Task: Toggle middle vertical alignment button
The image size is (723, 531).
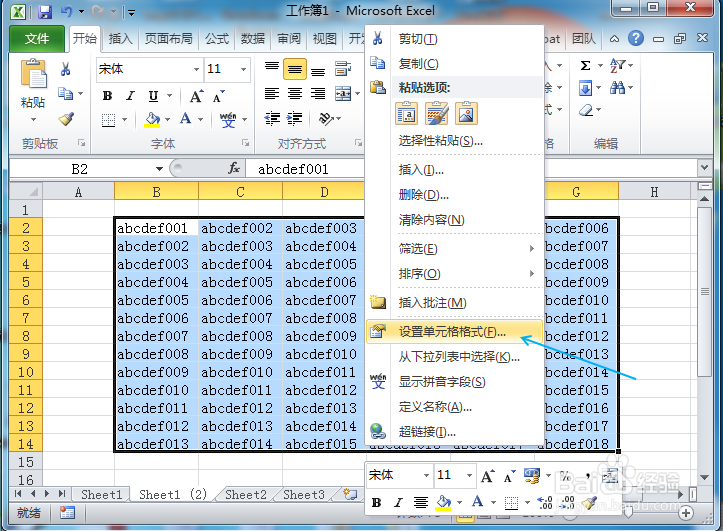Action: (295, 69)
